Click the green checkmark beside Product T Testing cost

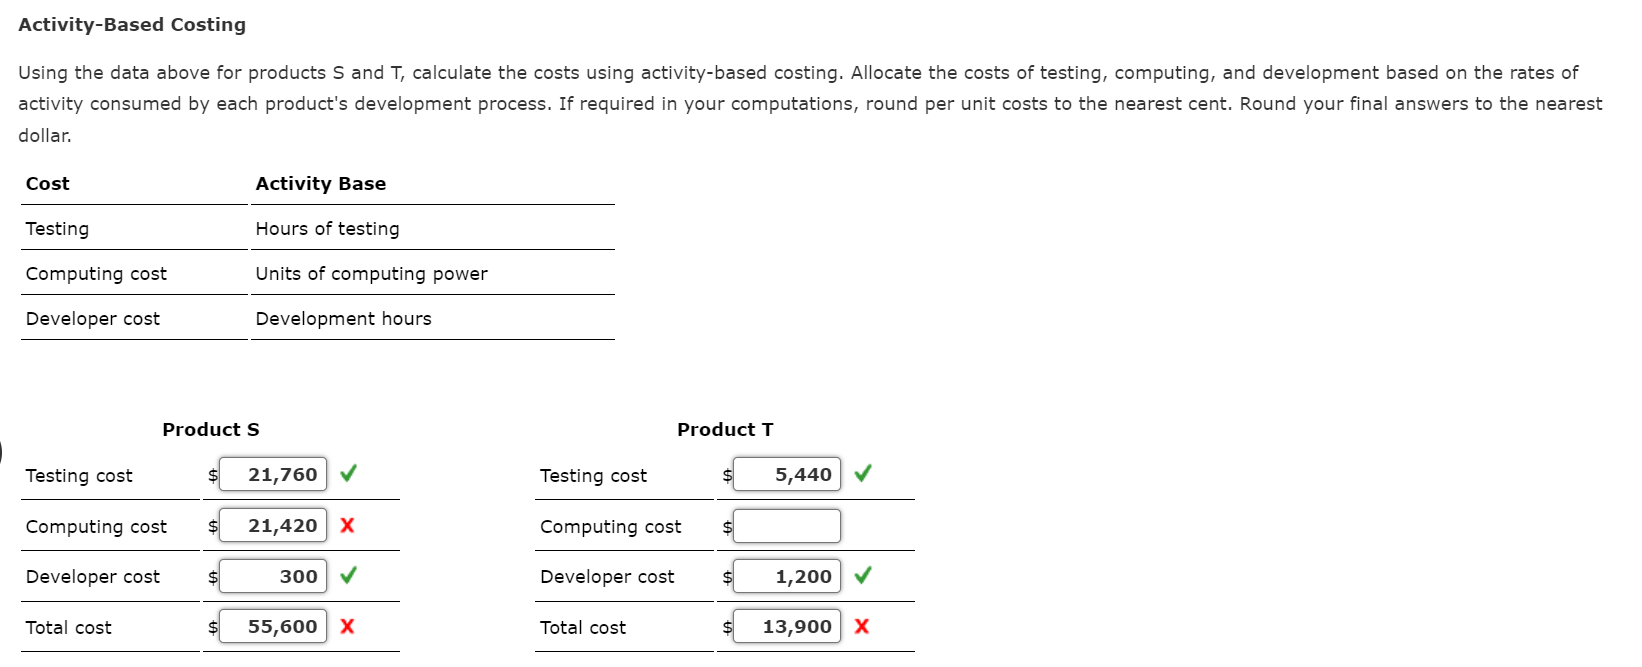(x=862, y=474)
